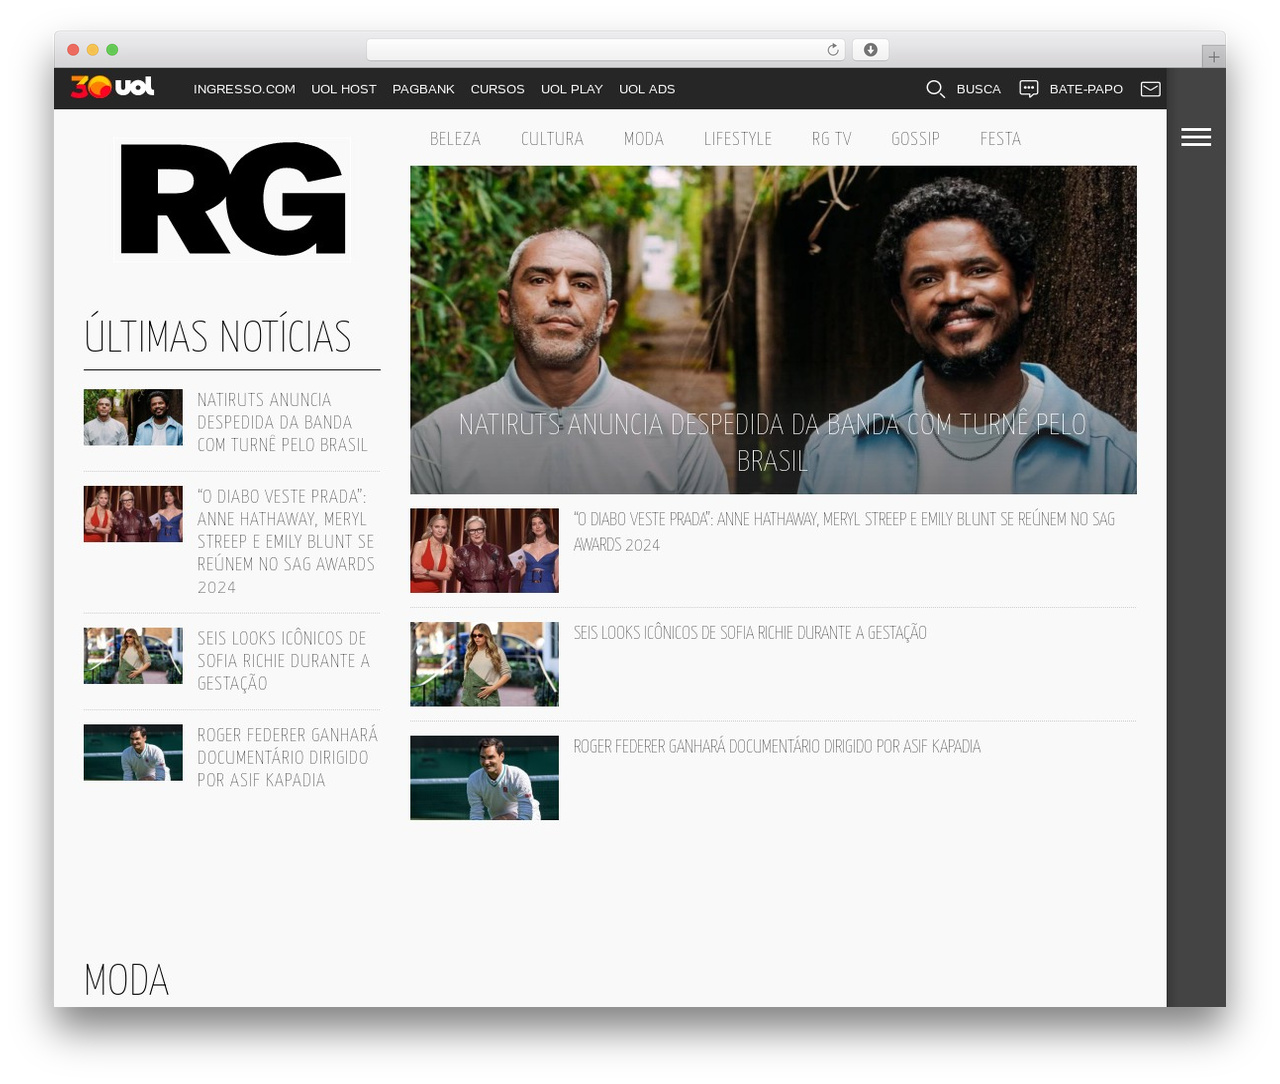The image size is (1280, 1084).
Task: Open UOL PLAY link
Action: click(x=572, y=89)
